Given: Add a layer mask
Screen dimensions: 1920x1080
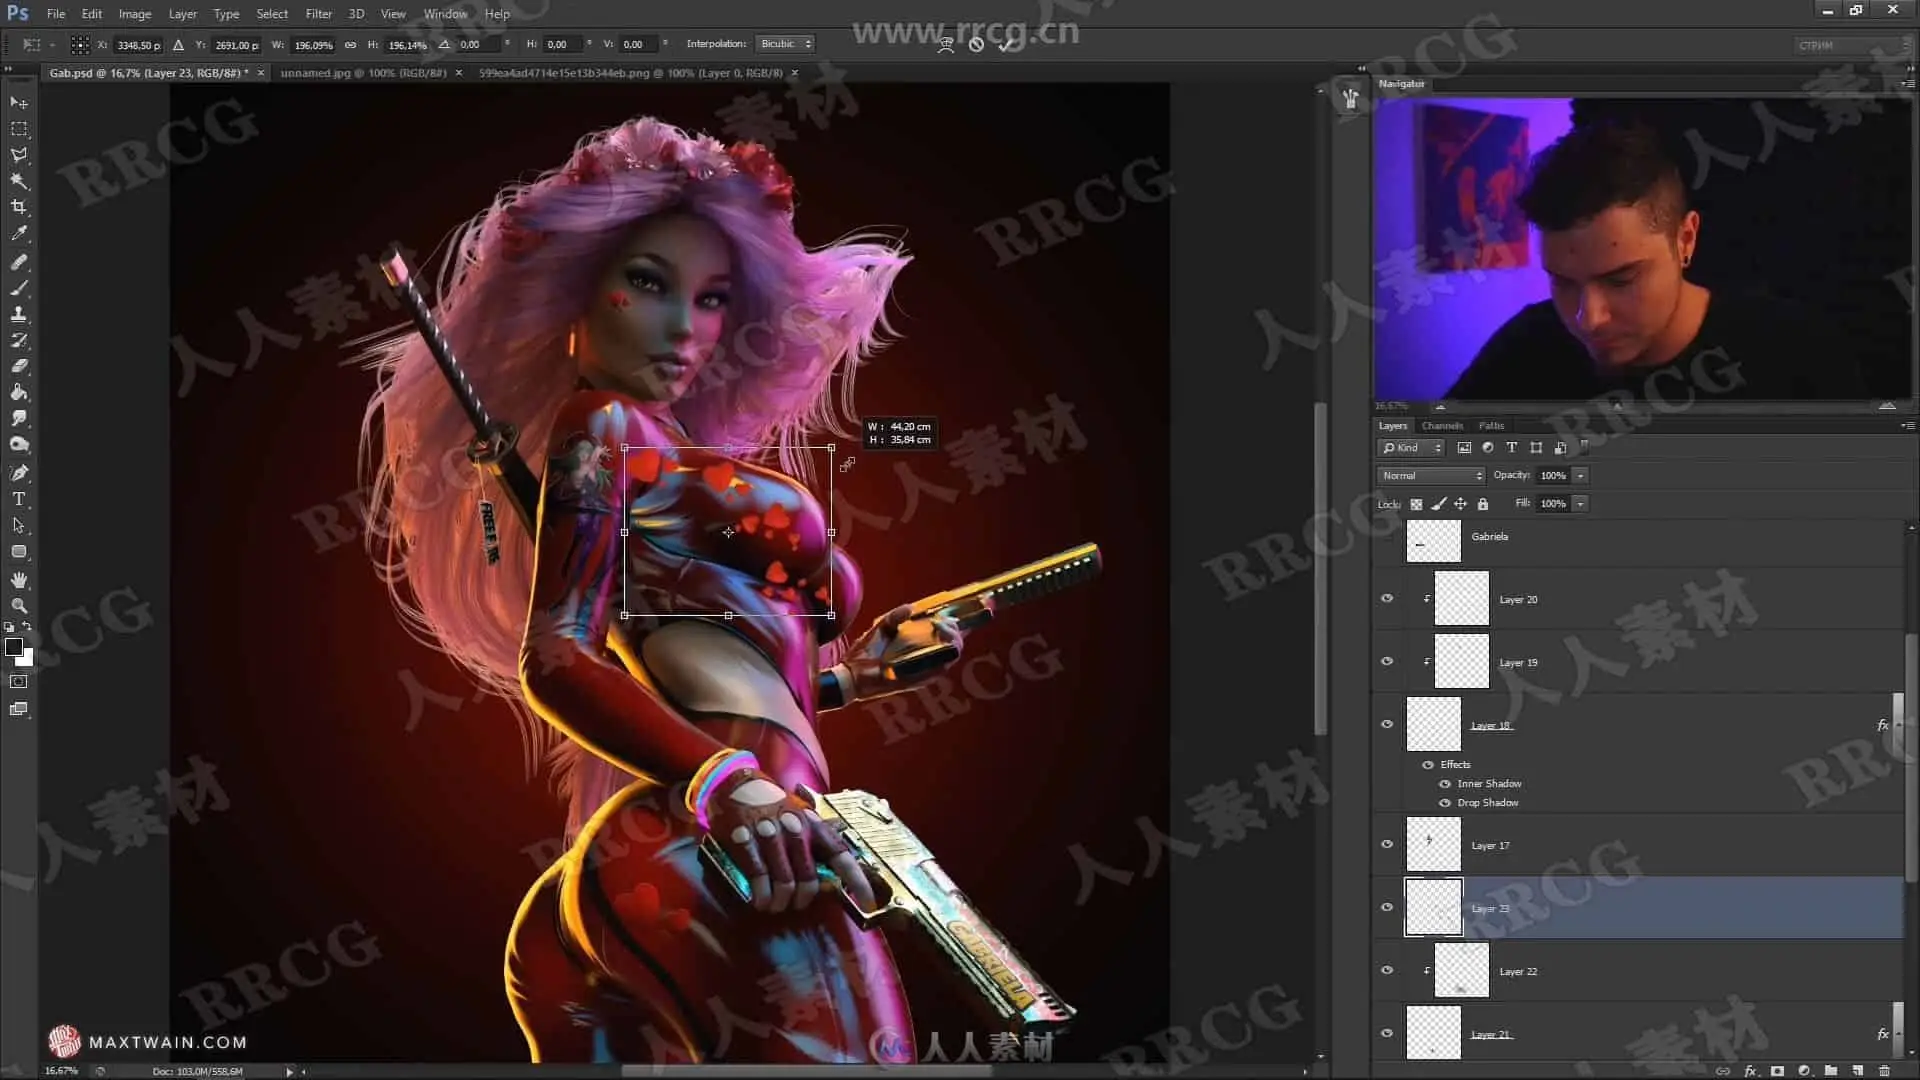Looking at the screenshot, I should point(1777,1070).
